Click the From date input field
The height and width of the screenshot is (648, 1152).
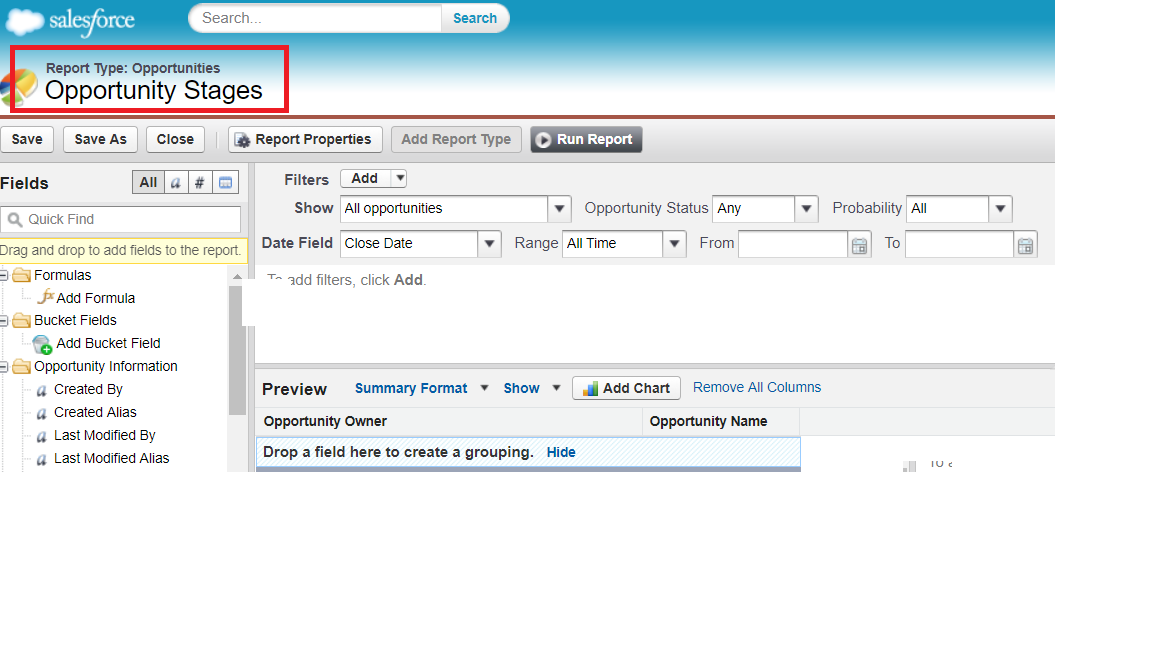[x=793, y=244]
